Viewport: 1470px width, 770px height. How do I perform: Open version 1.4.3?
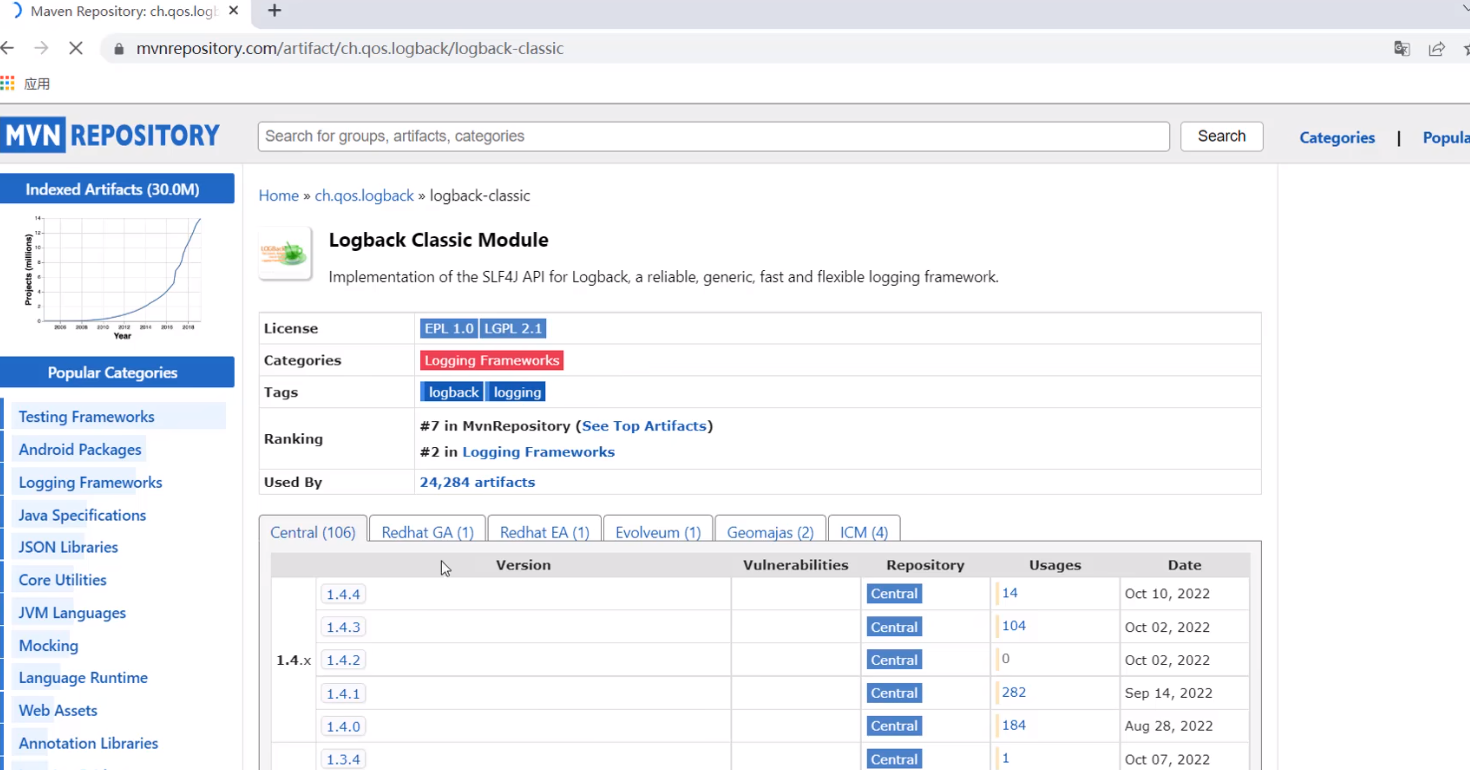coord(343,627)
